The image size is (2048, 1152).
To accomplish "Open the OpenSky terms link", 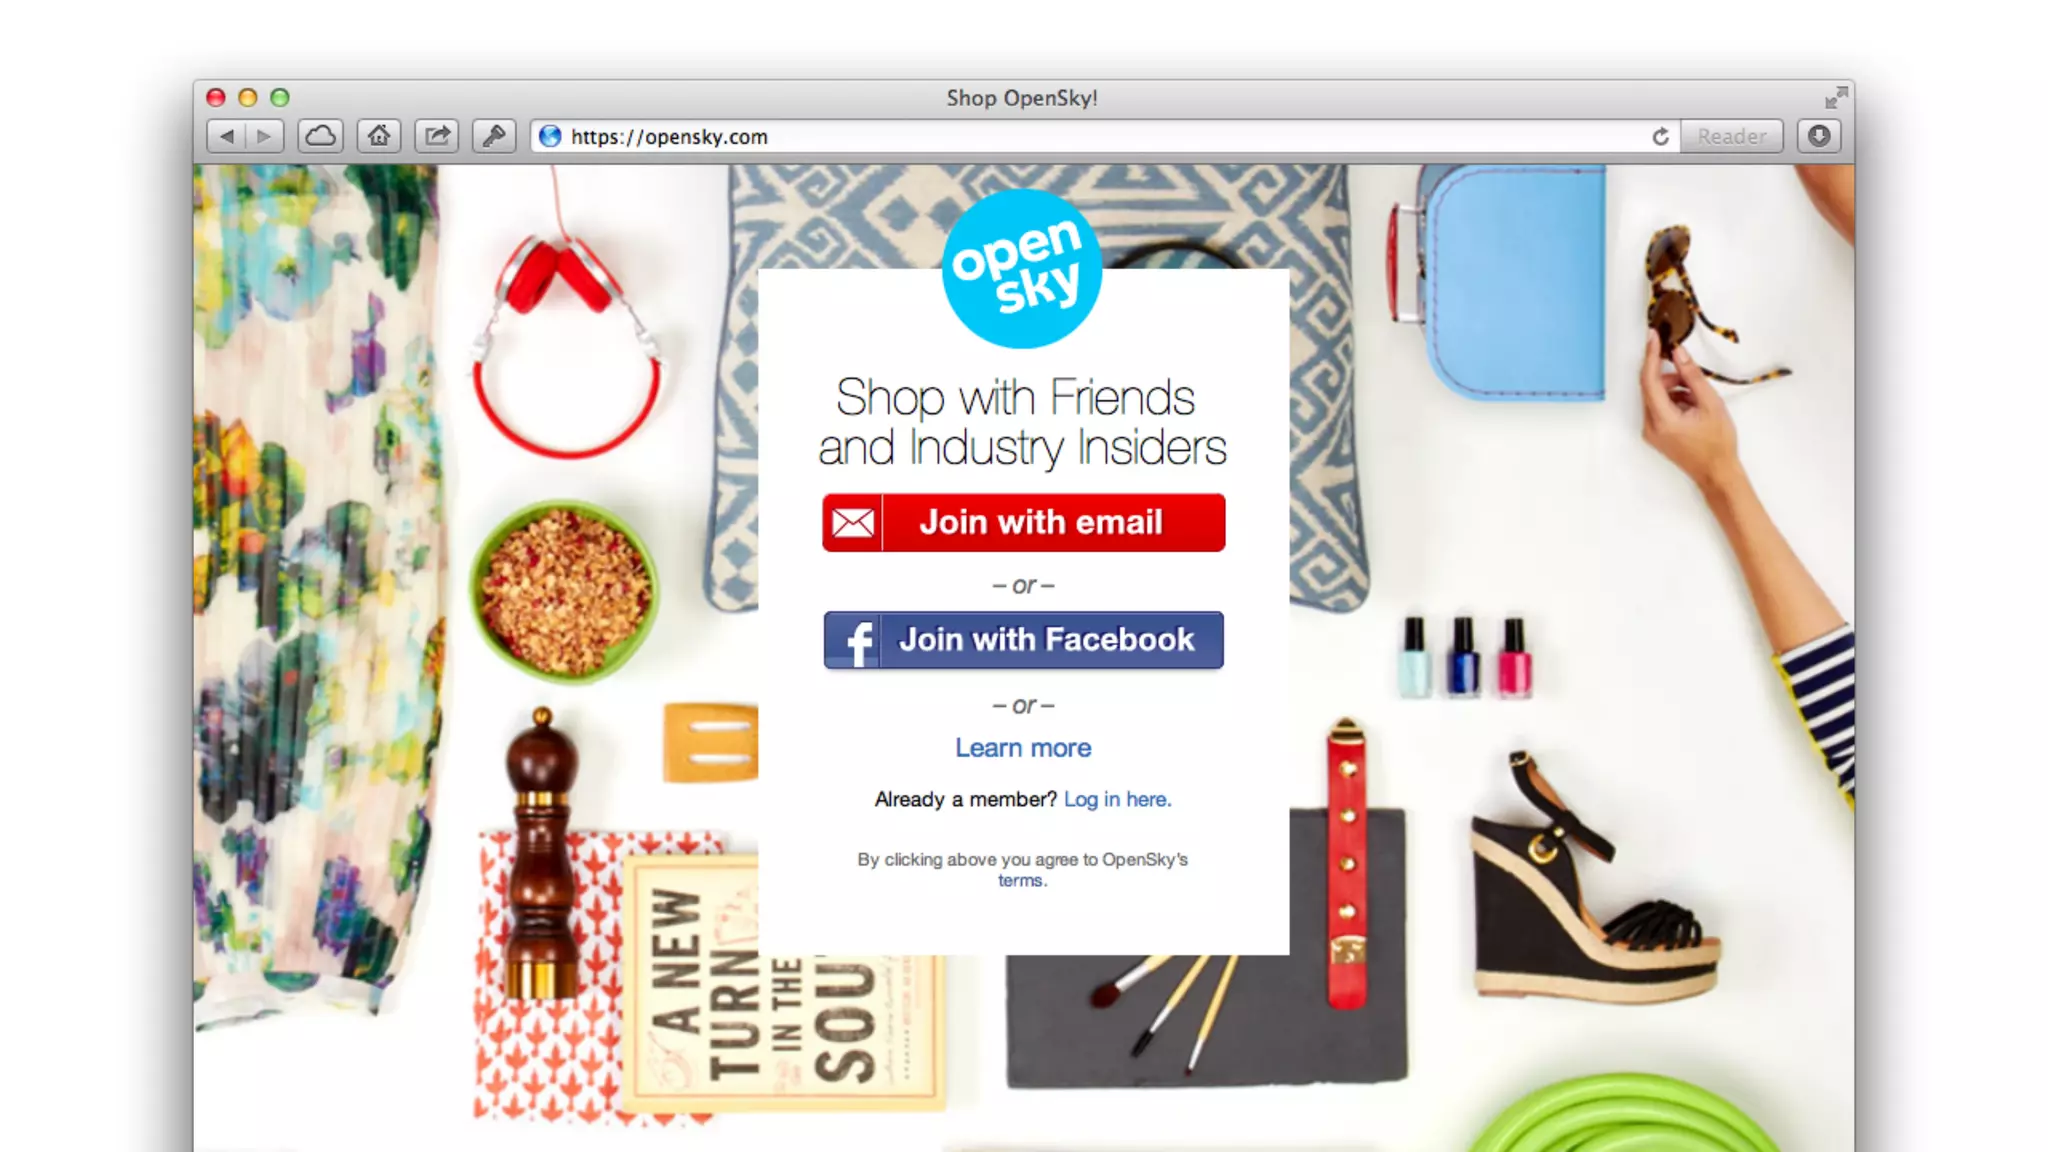I will pyautogui.click(x=1021, y=881).
